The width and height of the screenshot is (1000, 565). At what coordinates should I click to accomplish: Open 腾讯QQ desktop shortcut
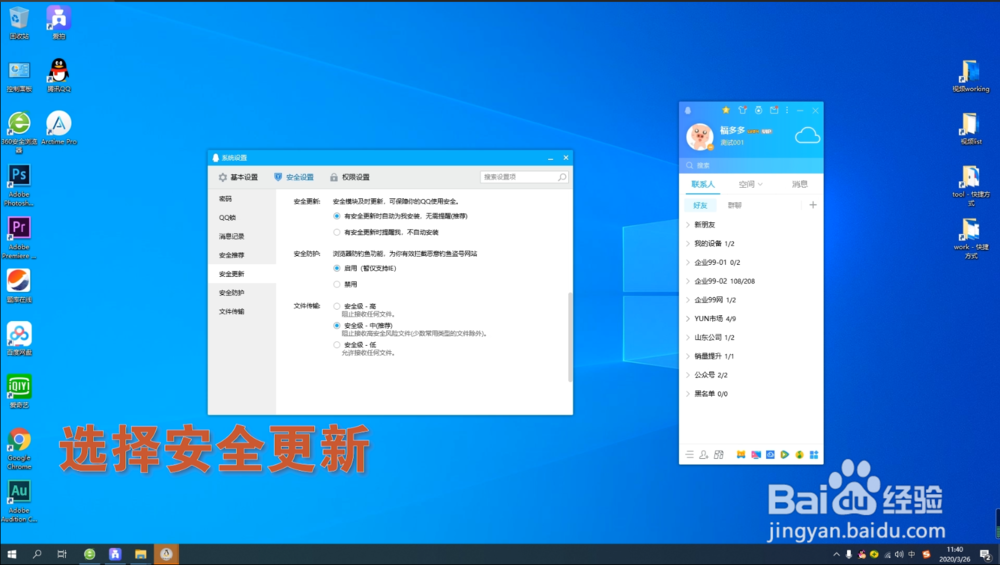coord(59,75)
